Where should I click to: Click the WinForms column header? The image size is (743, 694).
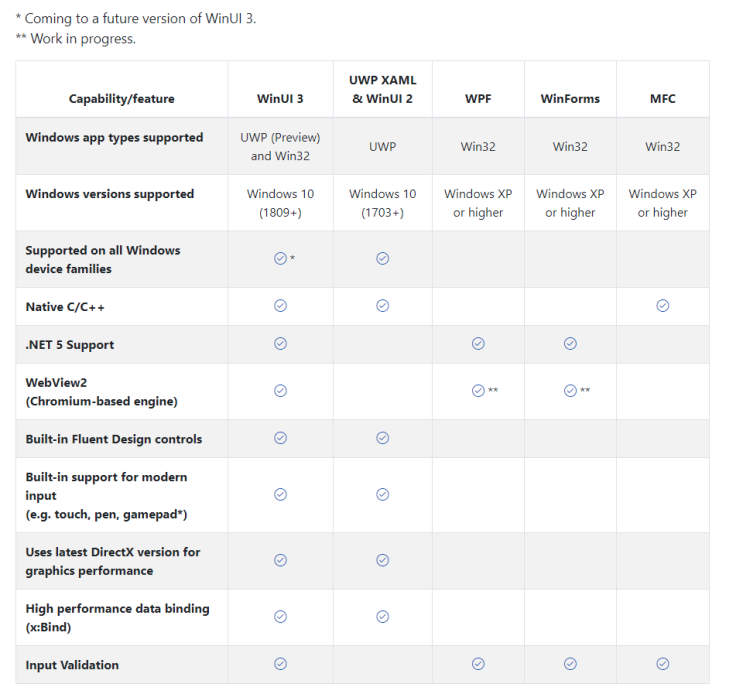pos(570,99)
